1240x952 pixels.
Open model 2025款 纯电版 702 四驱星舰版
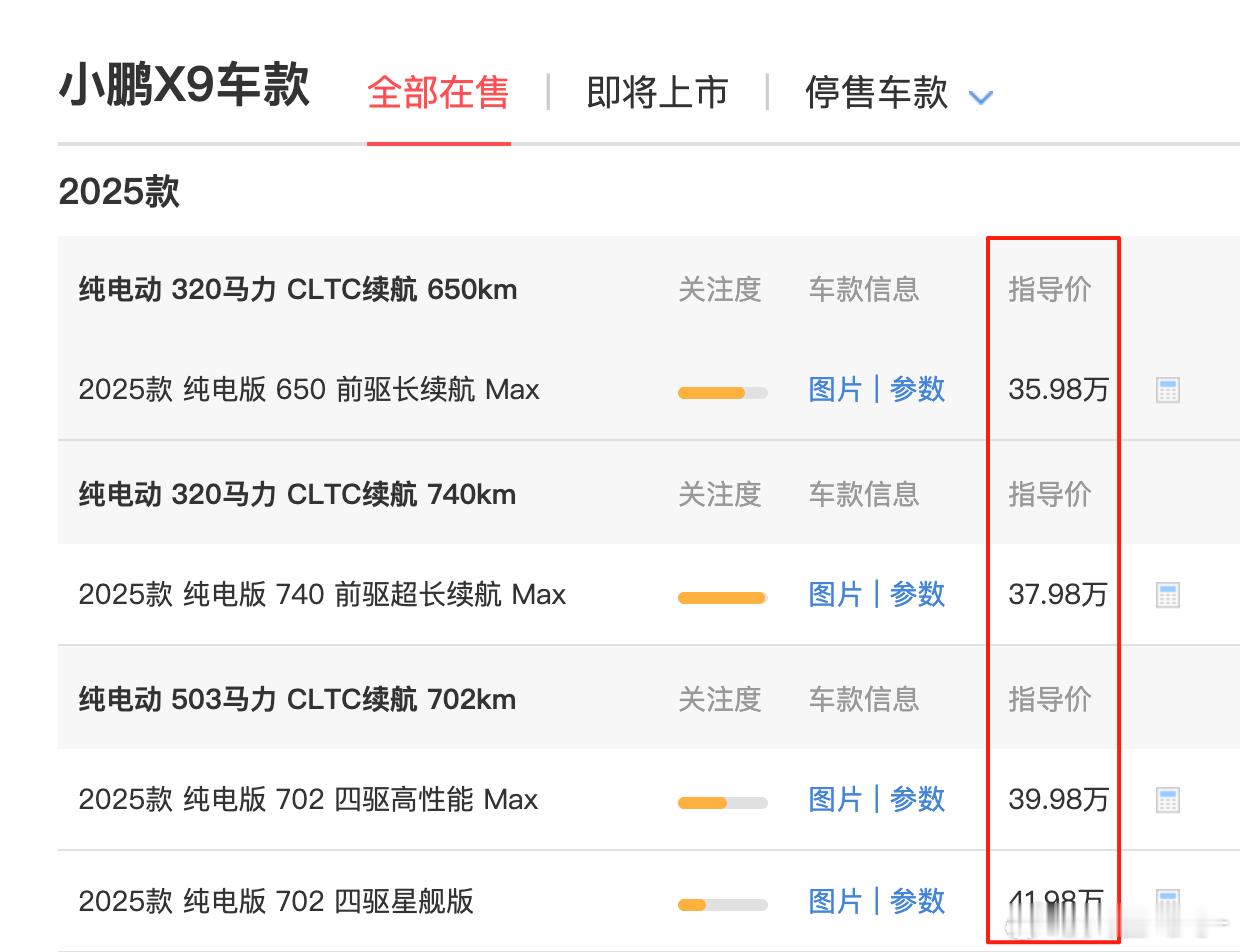pos(276,901)
